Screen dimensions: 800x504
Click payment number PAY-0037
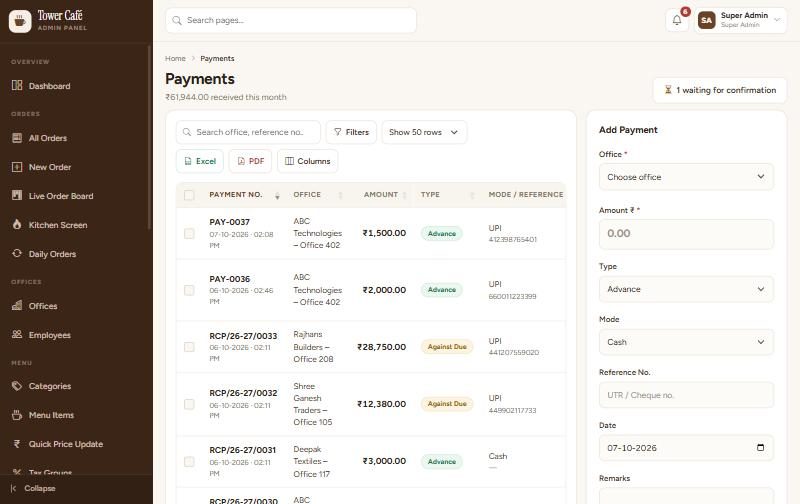pos(230,222)
